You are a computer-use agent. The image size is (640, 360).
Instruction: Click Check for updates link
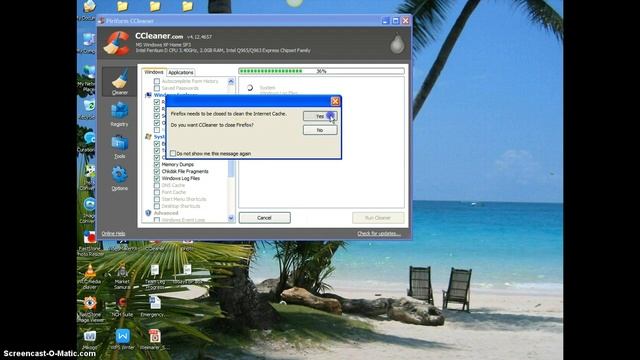pos(379,233)
